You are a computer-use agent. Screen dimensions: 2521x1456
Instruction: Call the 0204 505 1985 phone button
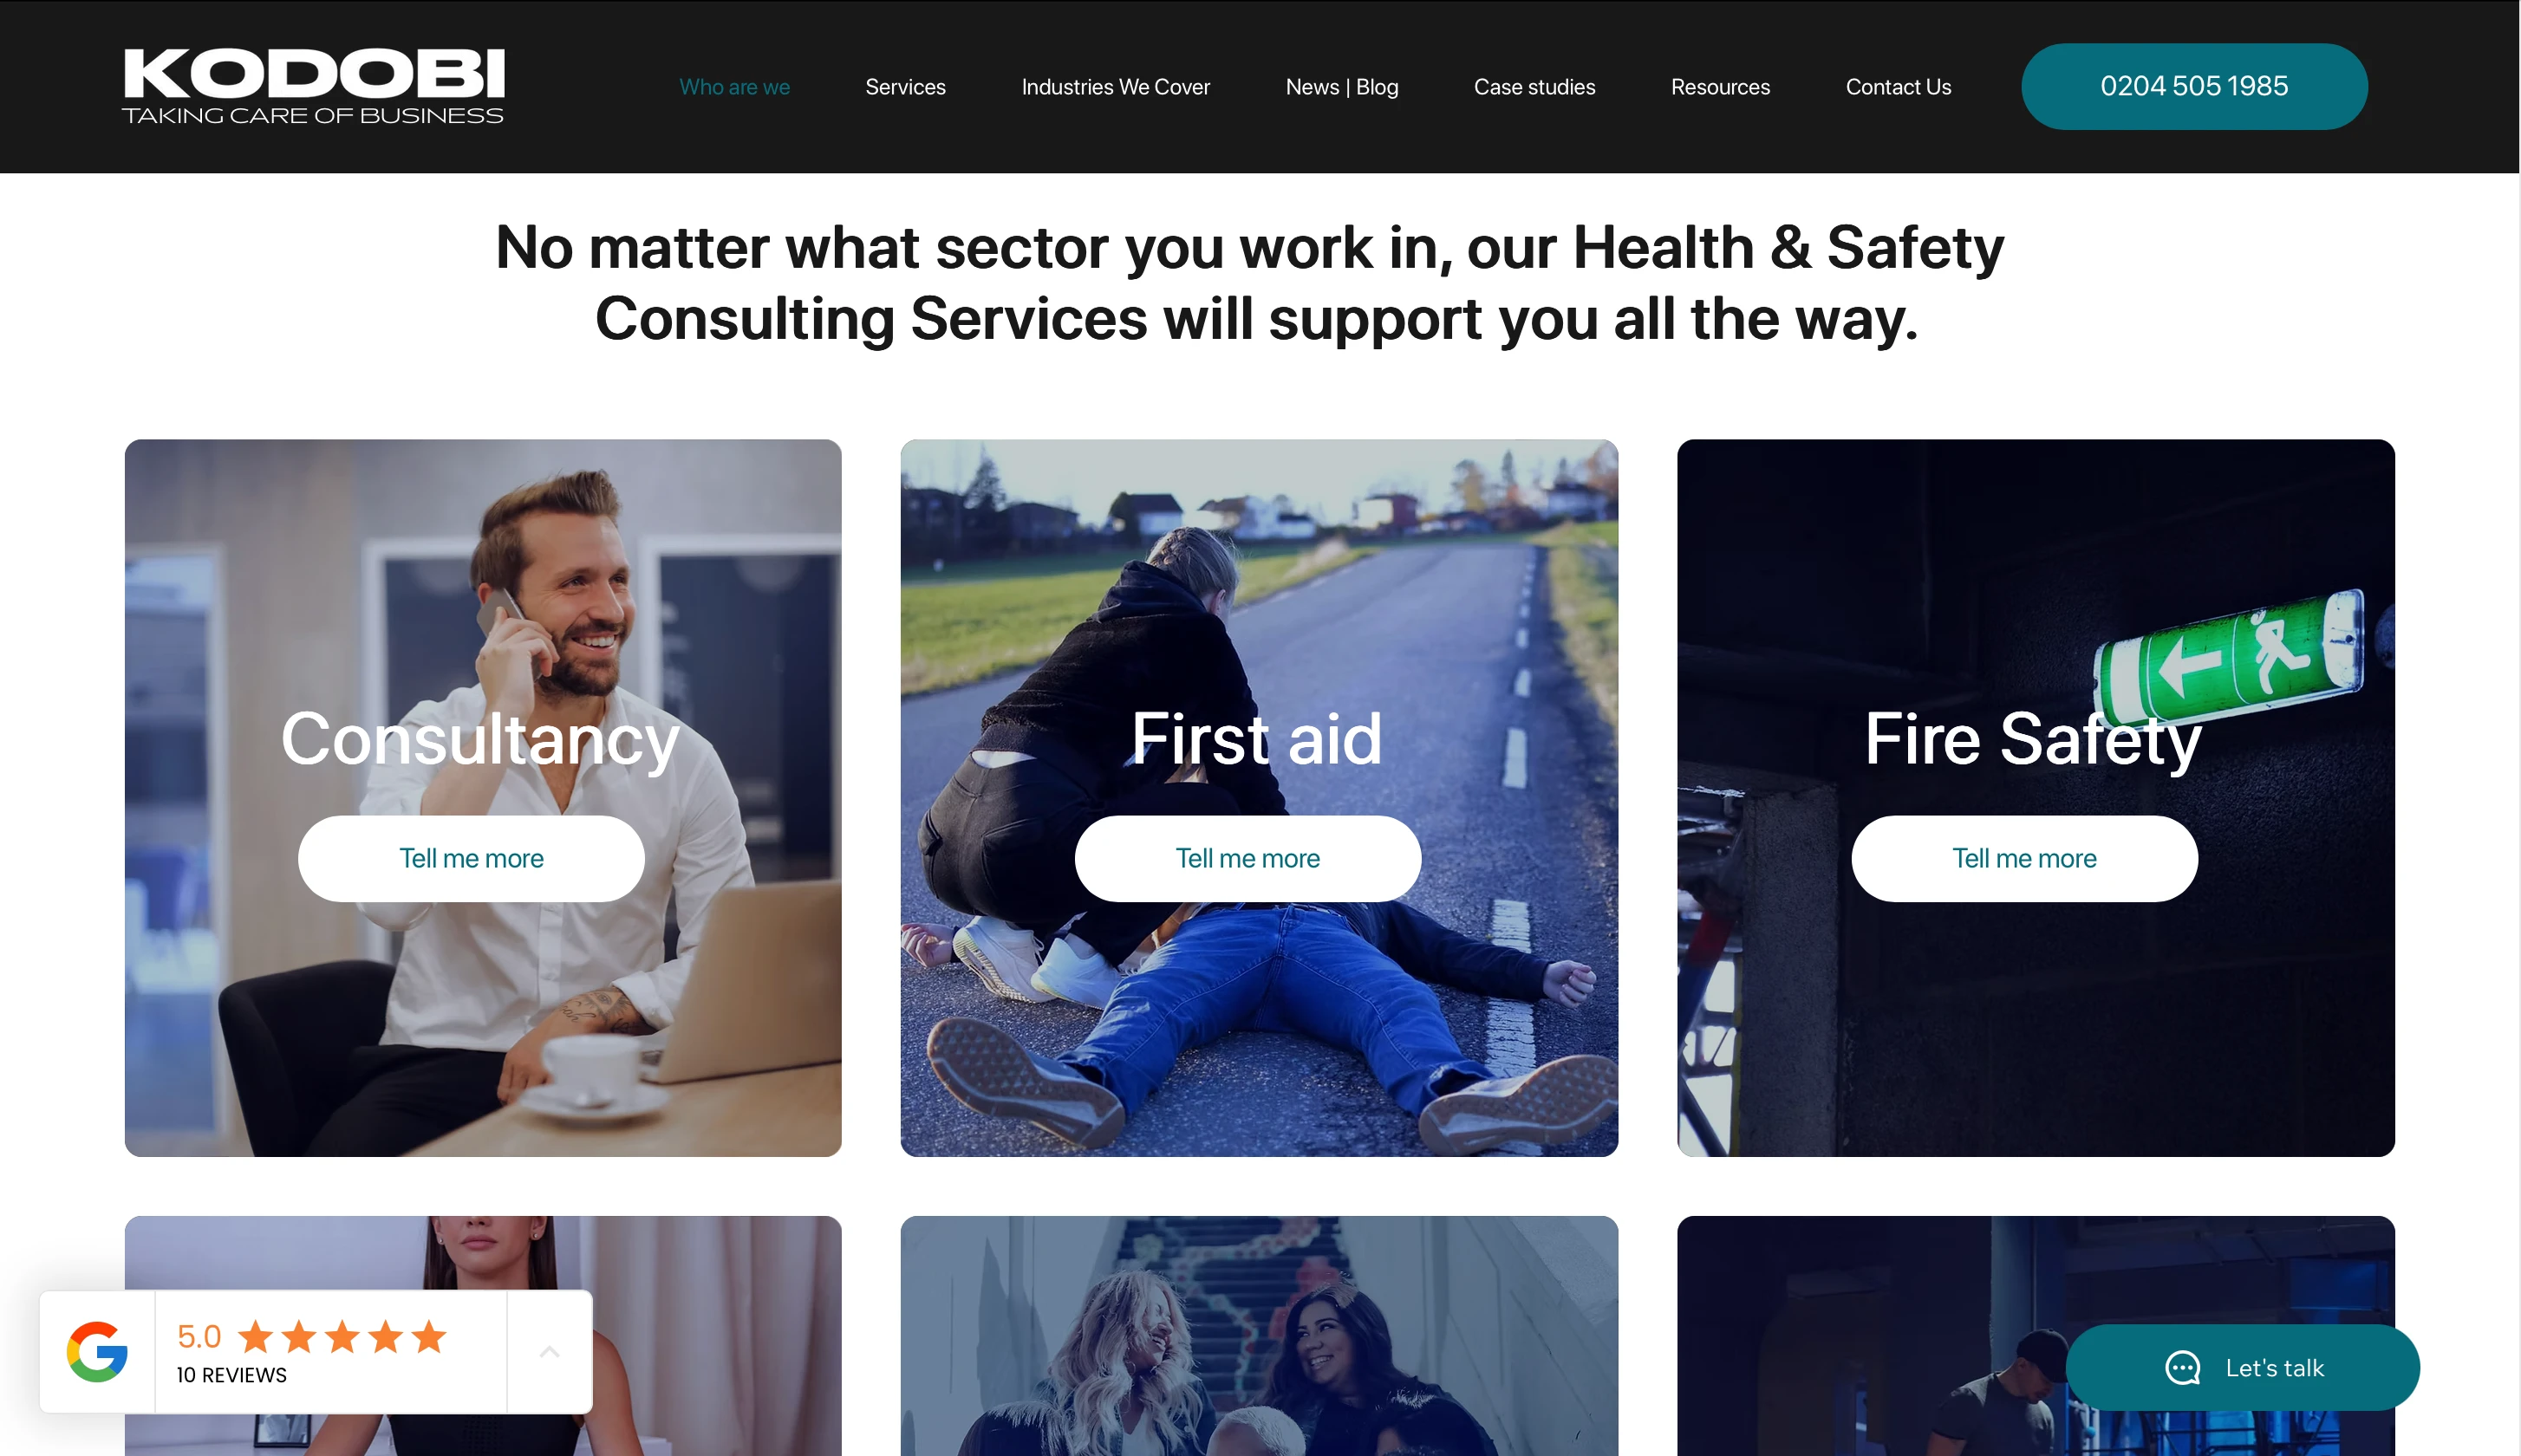tap(2194, 86)
